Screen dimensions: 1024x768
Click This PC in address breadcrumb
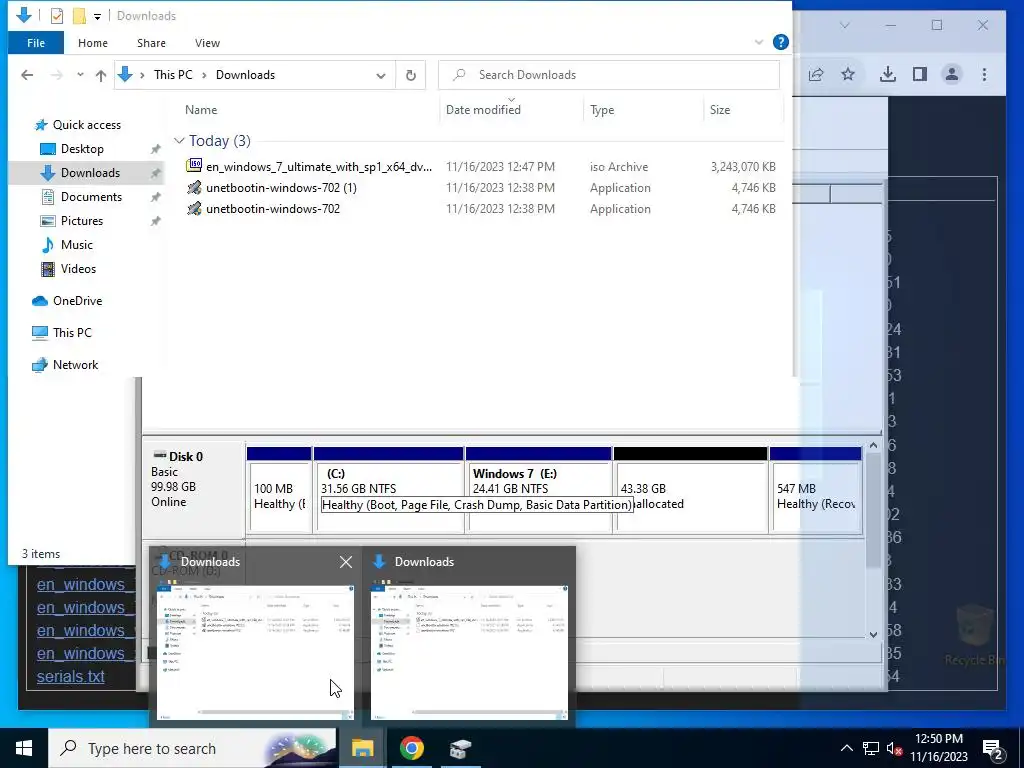[173, 75]
